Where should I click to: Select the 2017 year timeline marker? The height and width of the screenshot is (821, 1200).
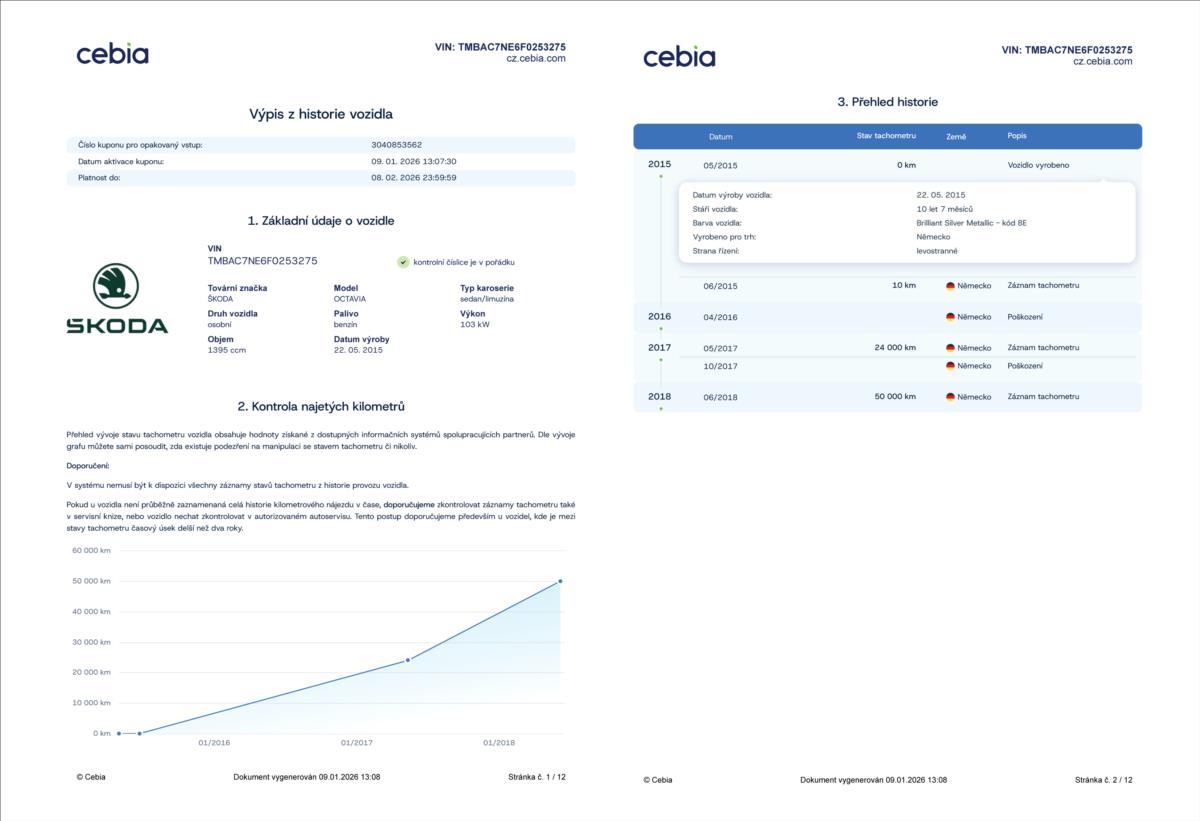[x=659, y=347]
